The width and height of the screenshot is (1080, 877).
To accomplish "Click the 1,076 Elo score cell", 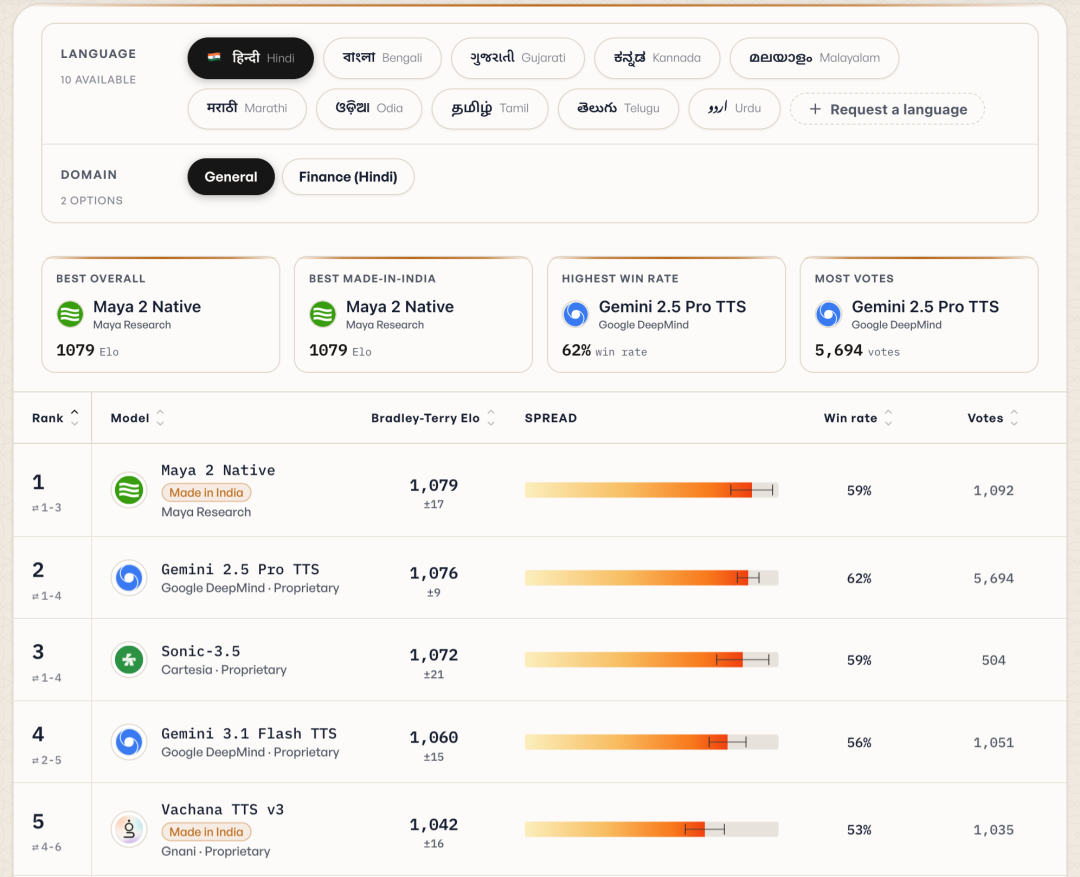I will (x=433, y=573).
